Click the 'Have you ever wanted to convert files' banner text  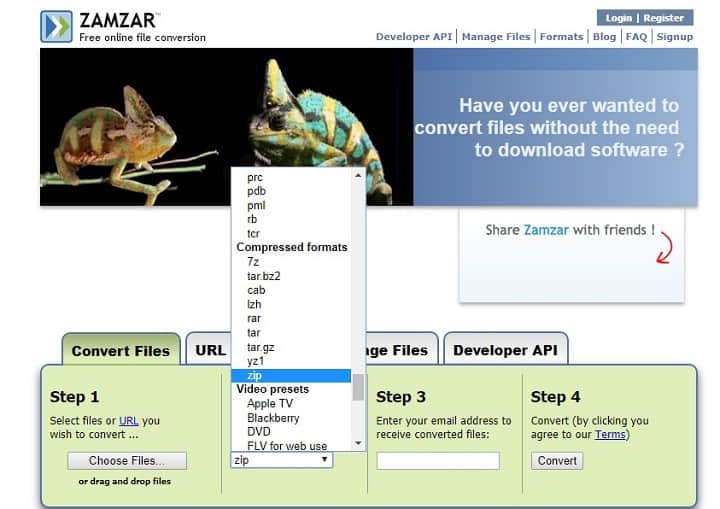click(549, 128)
